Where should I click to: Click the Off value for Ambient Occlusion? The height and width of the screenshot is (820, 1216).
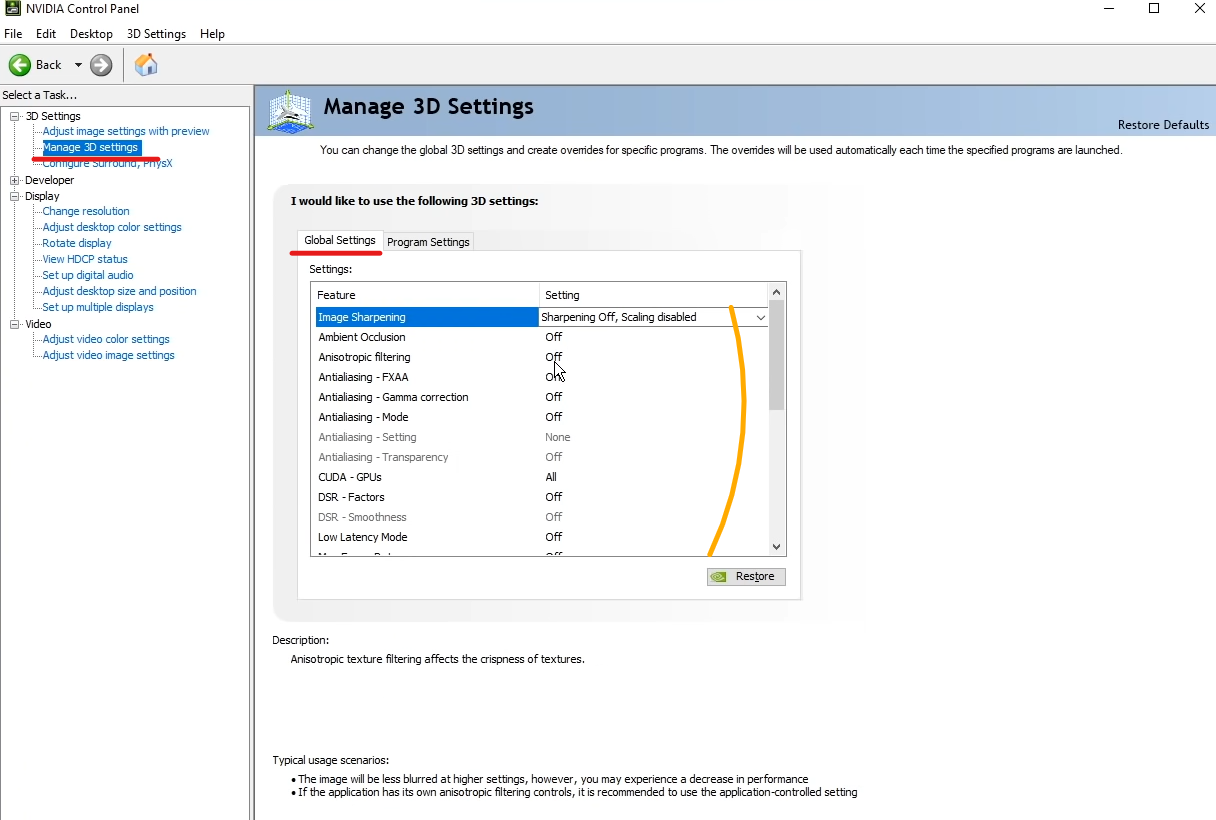point(553,337)
